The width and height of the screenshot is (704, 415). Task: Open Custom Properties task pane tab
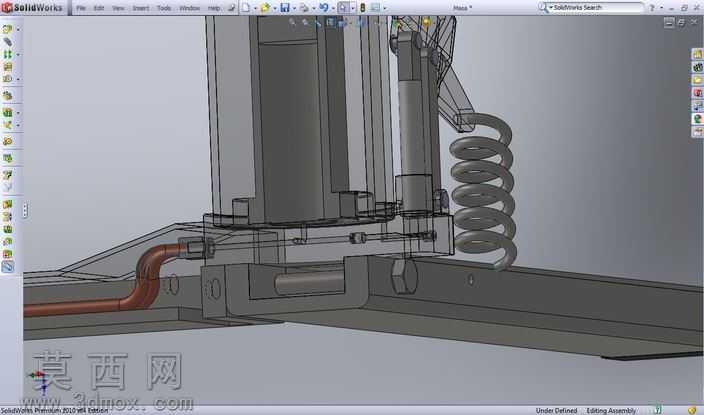pos(697,132)
